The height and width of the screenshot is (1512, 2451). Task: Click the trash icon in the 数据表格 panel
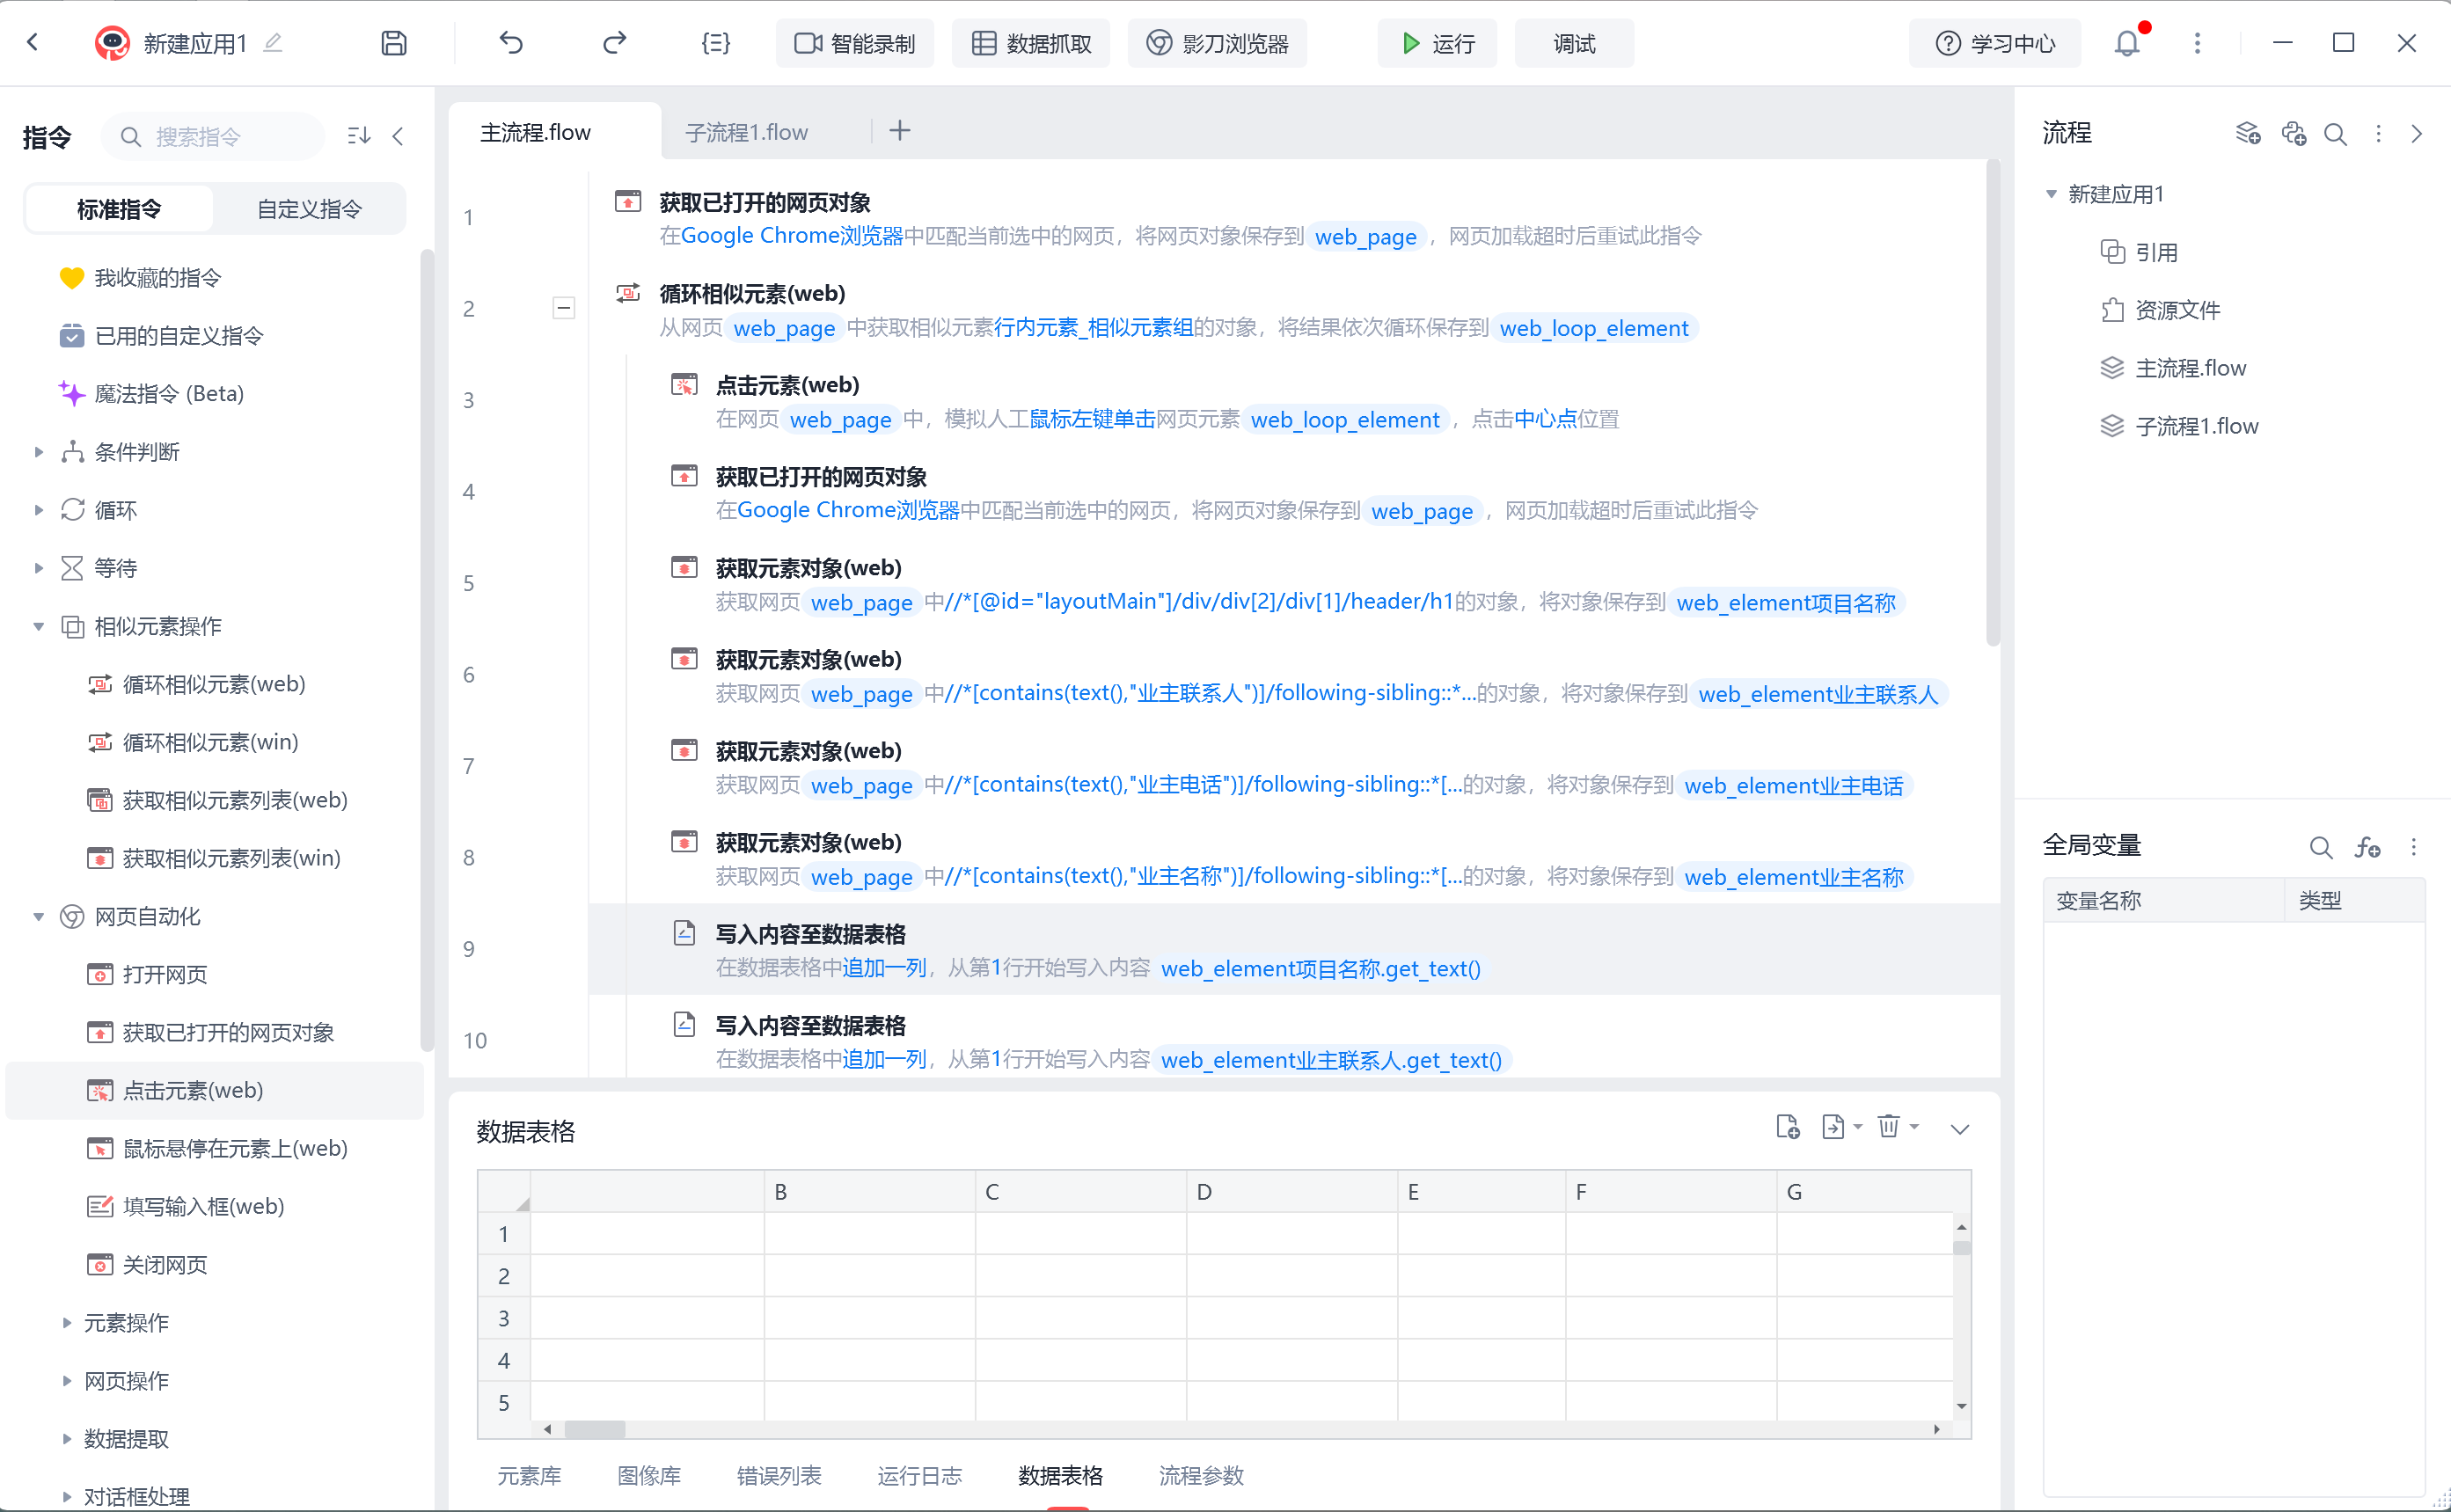click(1888, 1127)
